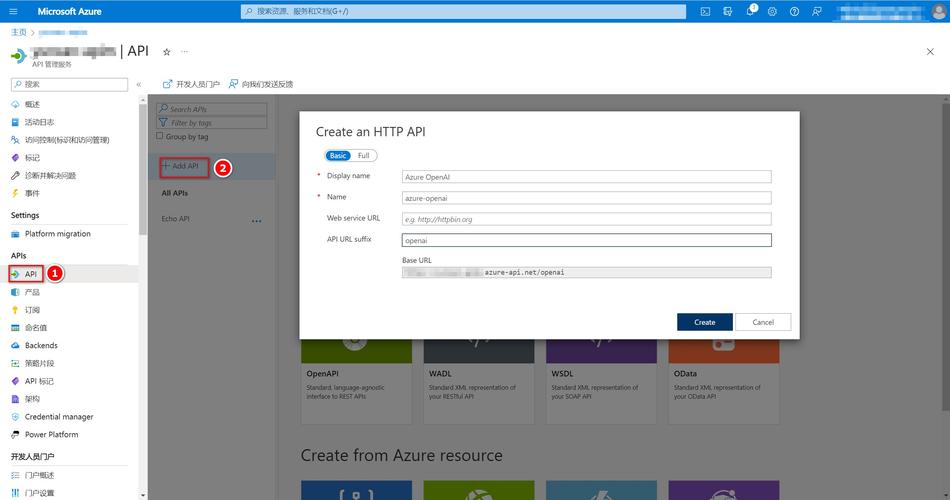Click the Create button
The width and height of the screenshot is (950, 500).
(x=705, y=322)
